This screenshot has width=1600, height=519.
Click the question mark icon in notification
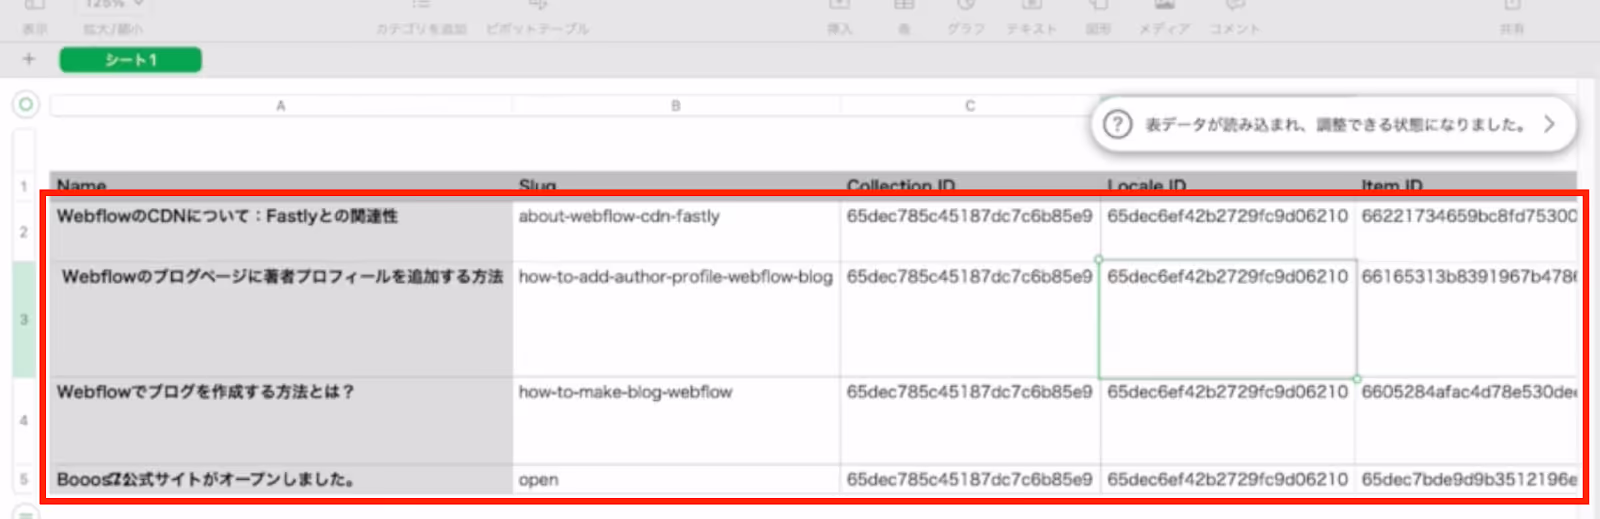tap(1117, 125)
